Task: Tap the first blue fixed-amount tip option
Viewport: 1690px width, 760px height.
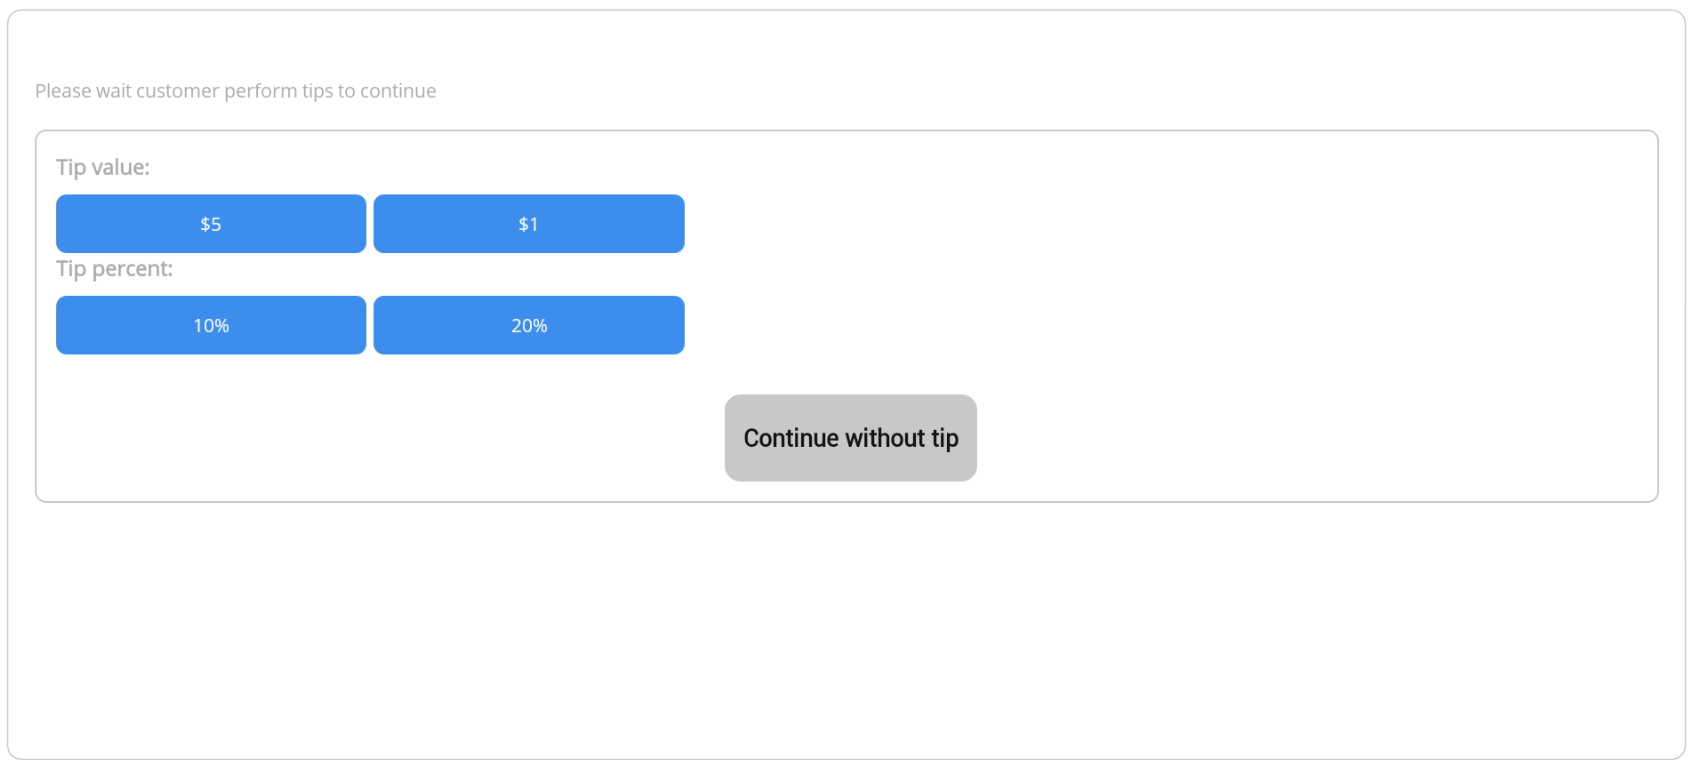Action: [211, 224]
